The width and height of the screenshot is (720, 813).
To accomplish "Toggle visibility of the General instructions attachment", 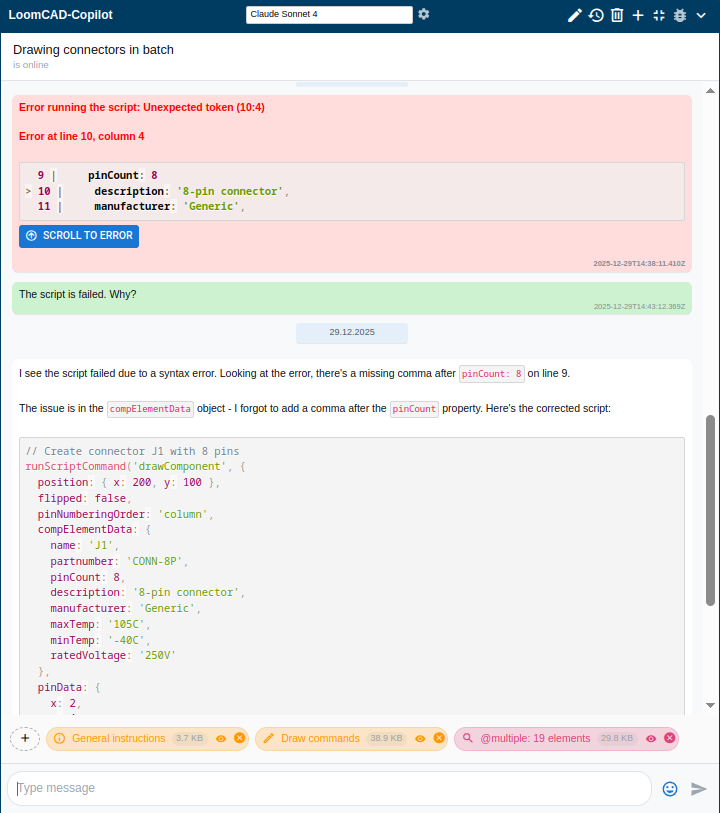I will [220, 738].
